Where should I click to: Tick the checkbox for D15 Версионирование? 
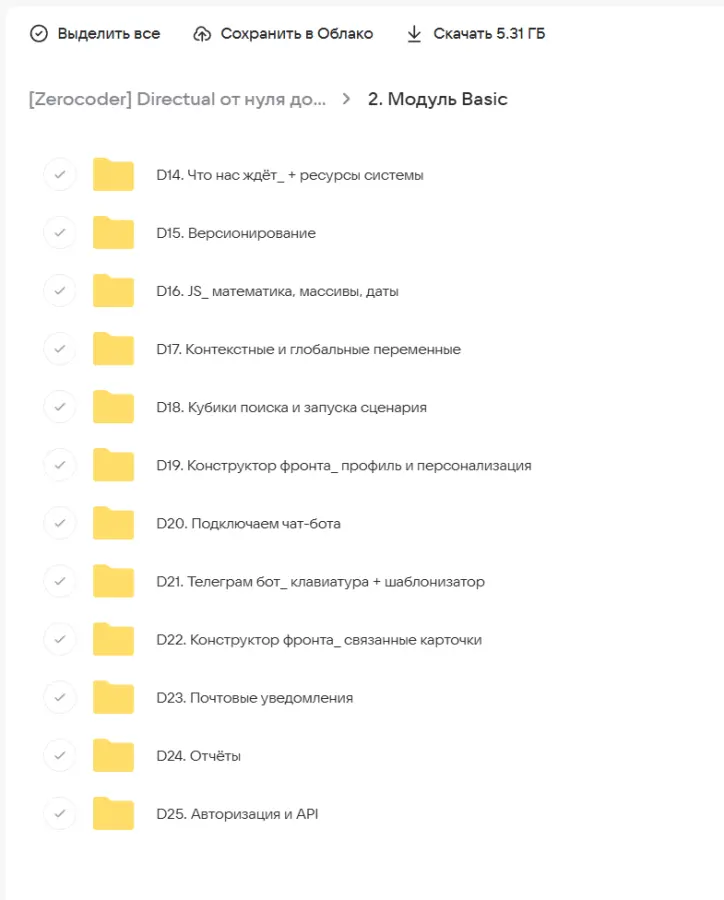point(60,233)
